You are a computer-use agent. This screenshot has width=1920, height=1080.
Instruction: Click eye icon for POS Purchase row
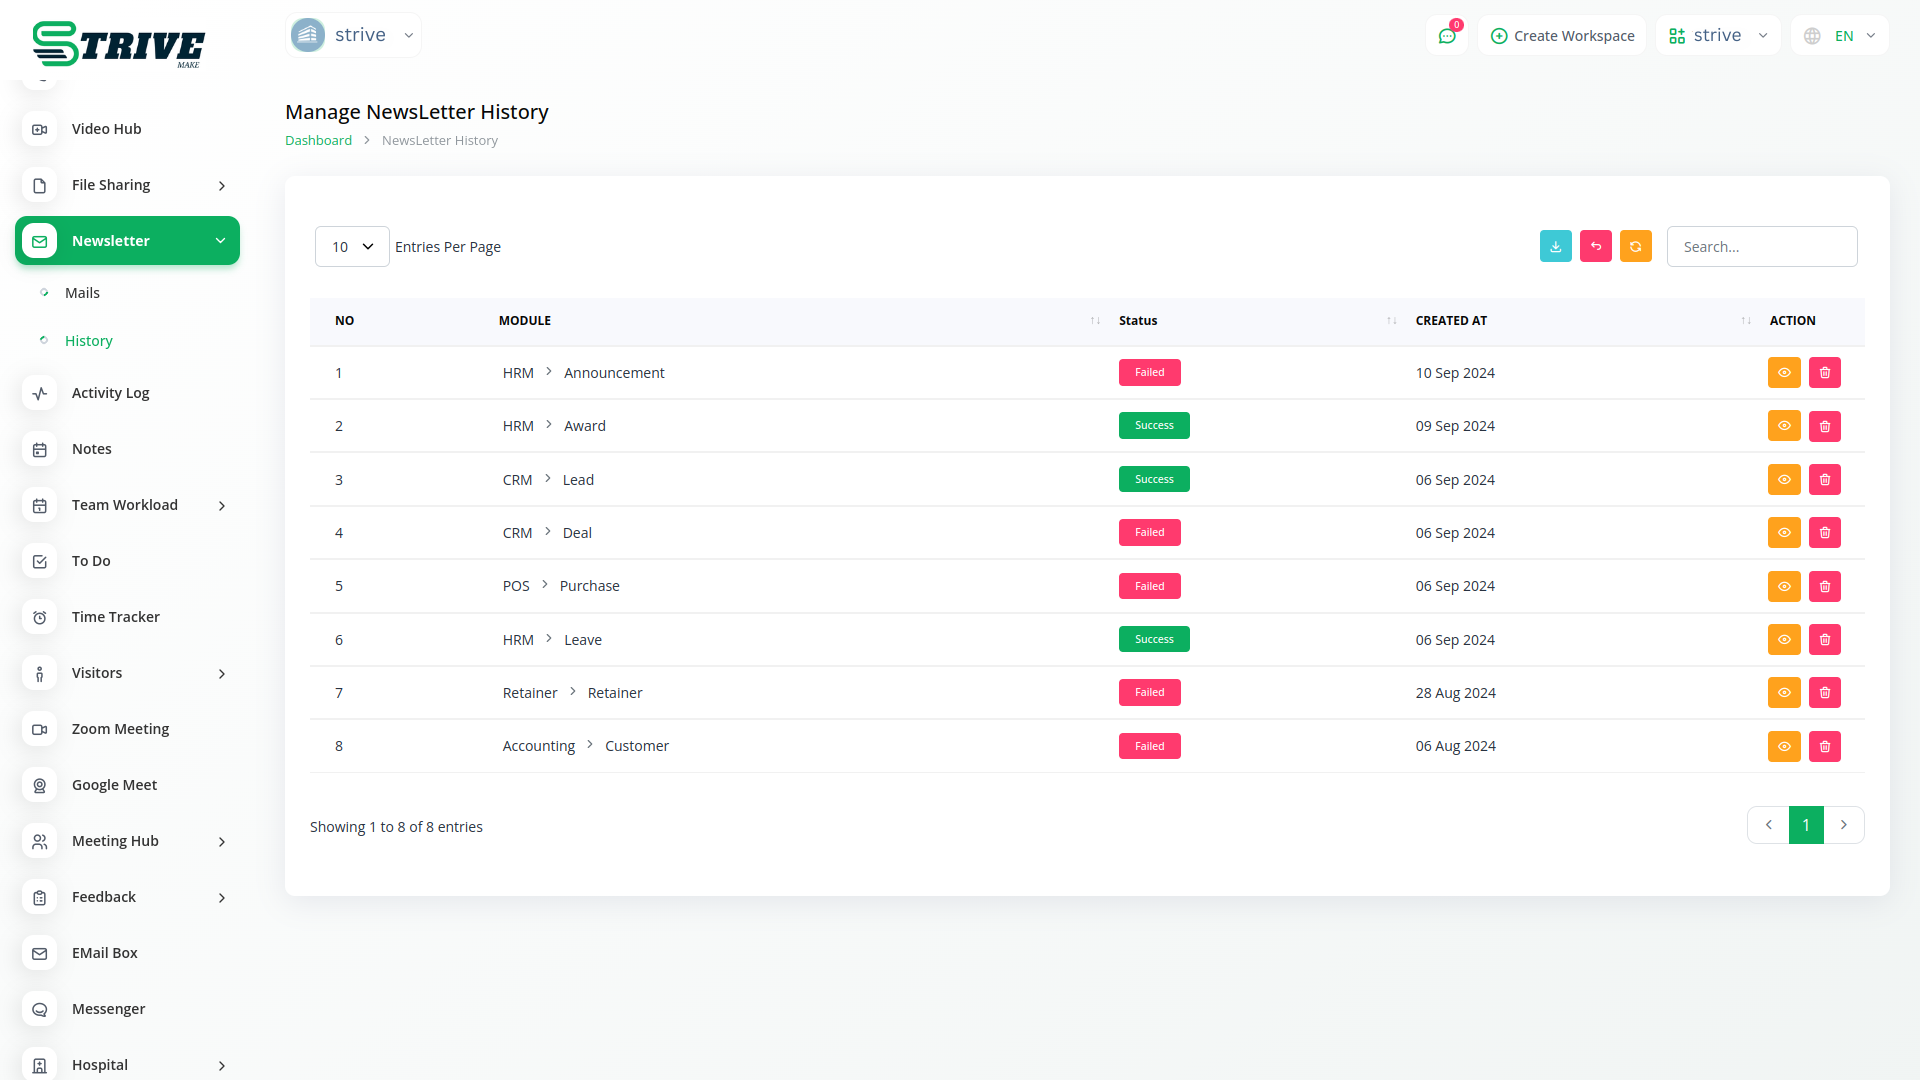pyautogui.click(x=1783, y=586)
